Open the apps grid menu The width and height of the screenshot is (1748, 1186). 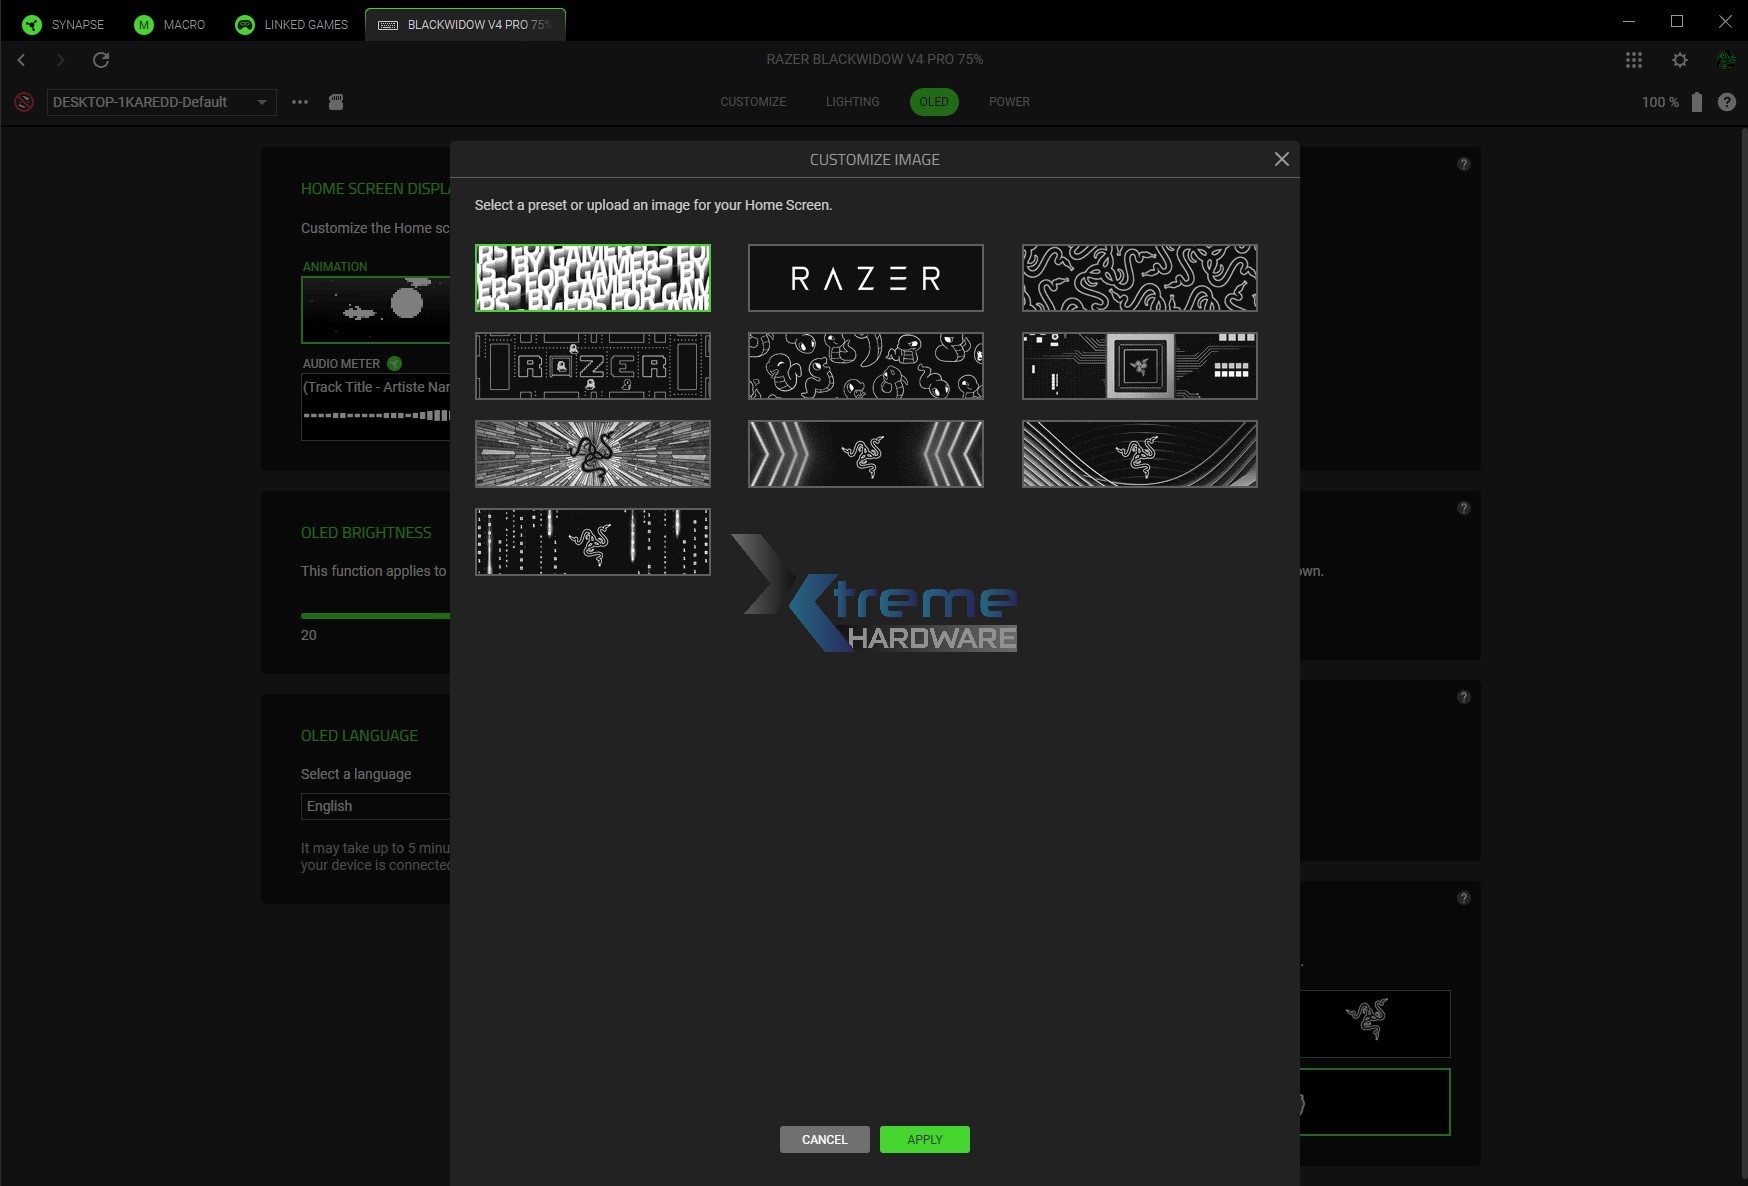tap(1634, 60)
